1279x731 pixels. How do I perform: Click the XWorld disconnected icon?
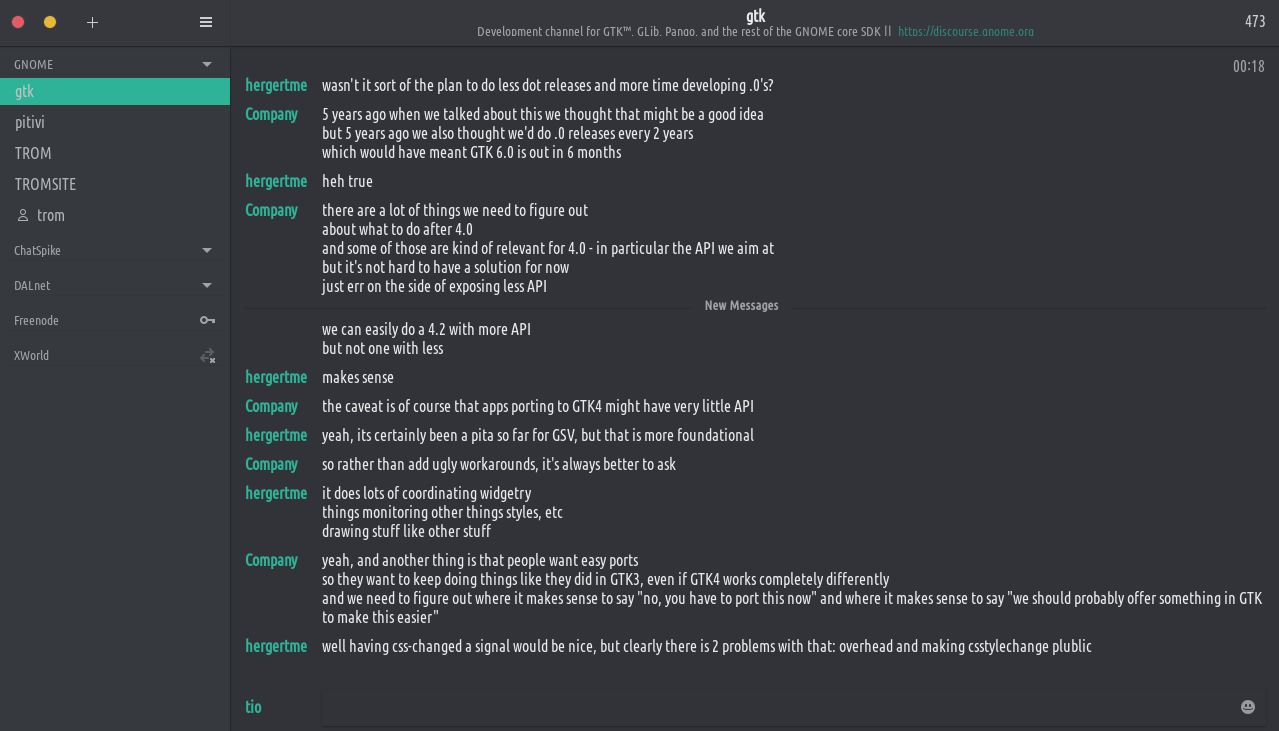tap(207, 356)
